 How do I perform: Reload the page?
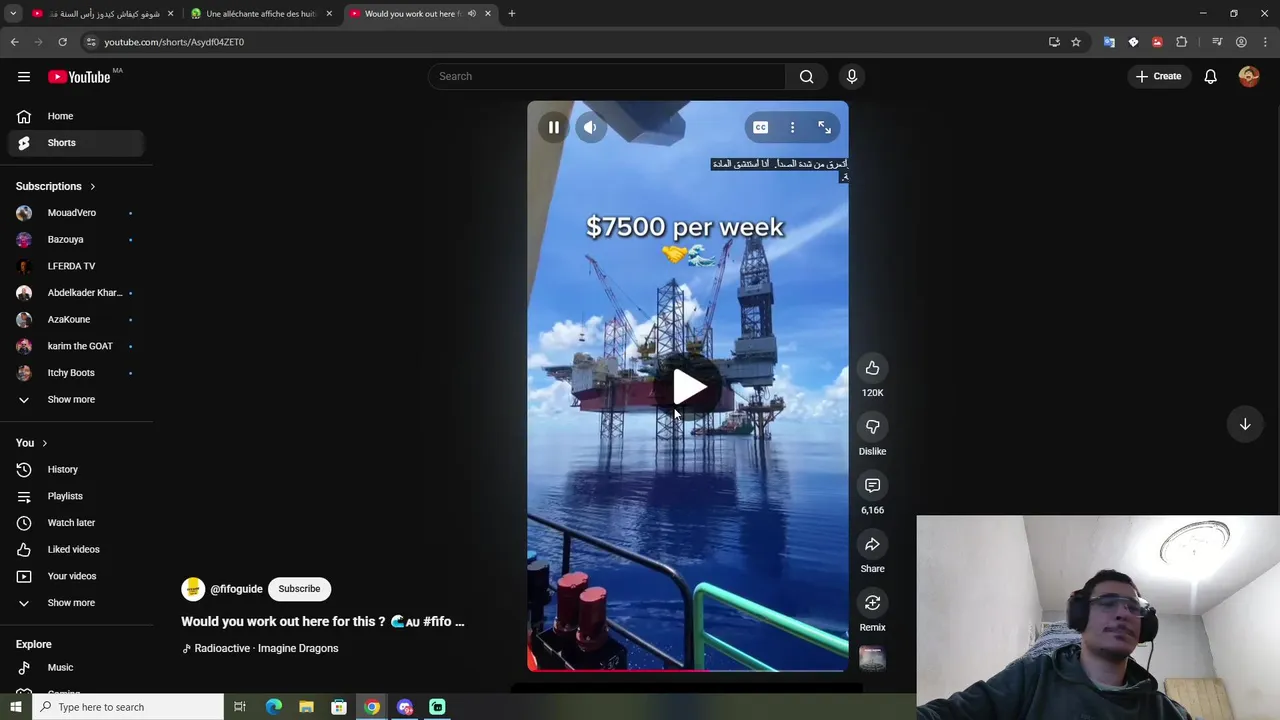tap(62, 42)
